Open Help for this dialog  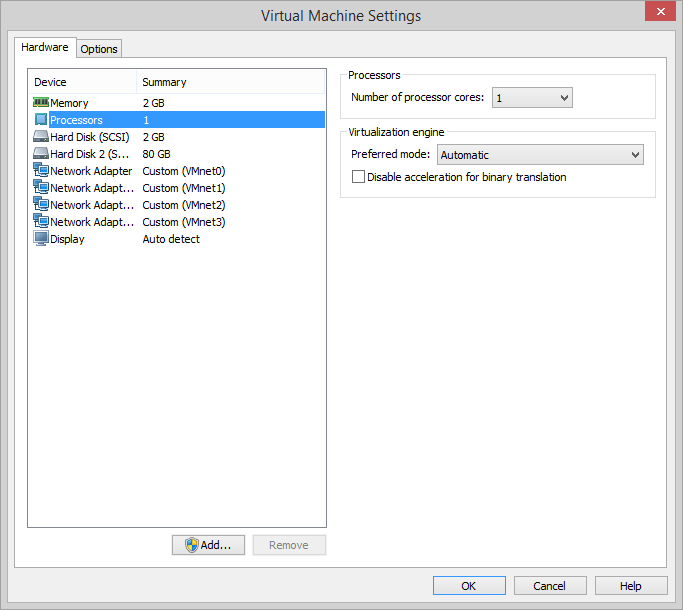(x=631, y=586)
